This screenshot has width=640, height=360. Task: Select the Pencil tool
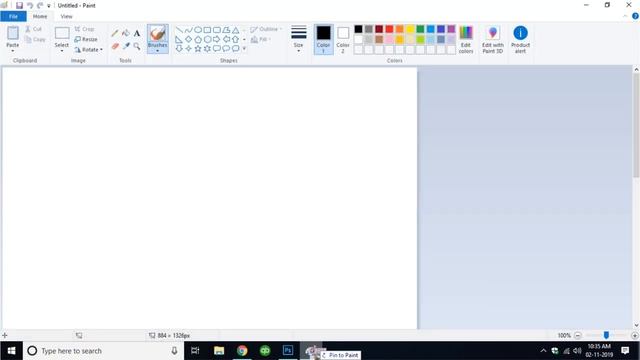[115, 33]
